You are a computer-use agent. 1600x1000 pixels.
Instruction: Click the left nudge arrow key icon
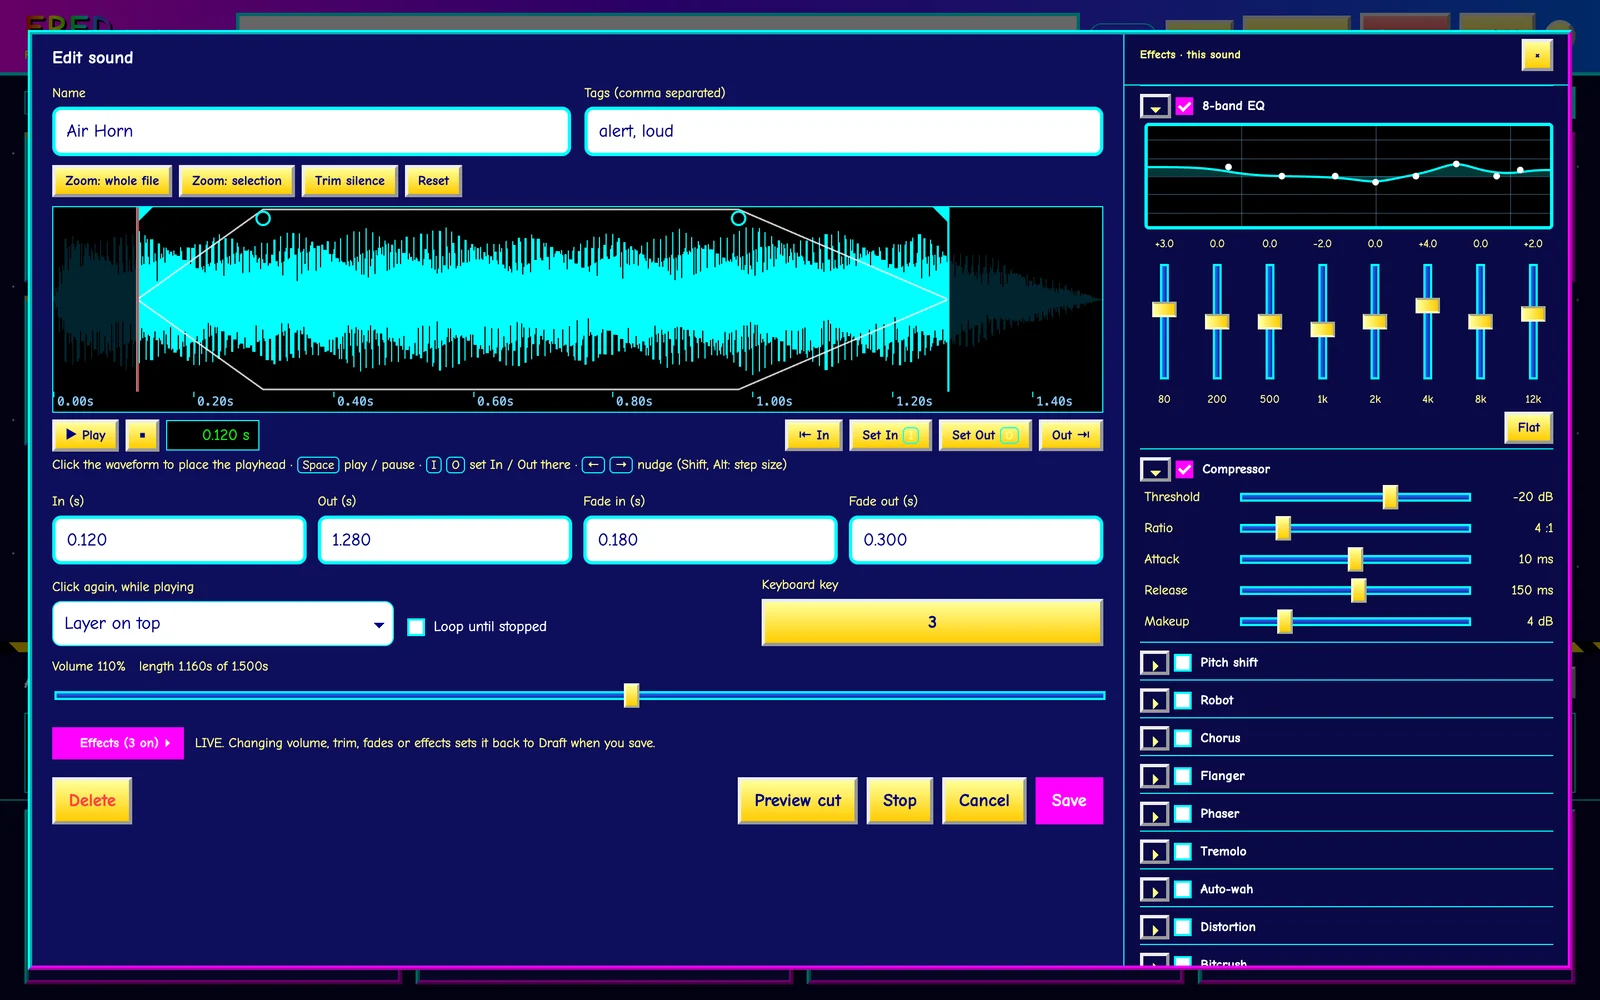593,465
